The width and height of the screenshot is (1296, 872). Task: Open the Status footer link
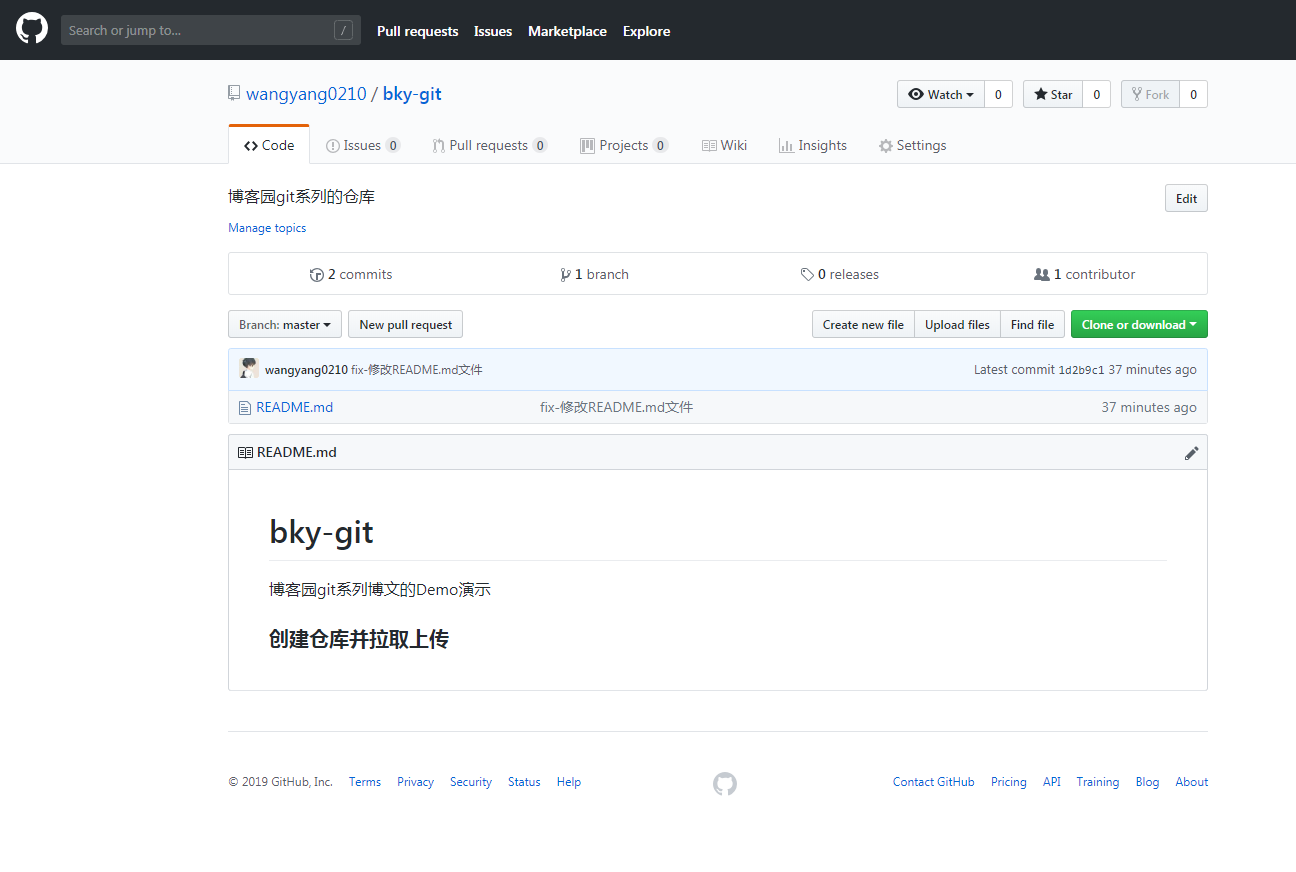(524, 782)
